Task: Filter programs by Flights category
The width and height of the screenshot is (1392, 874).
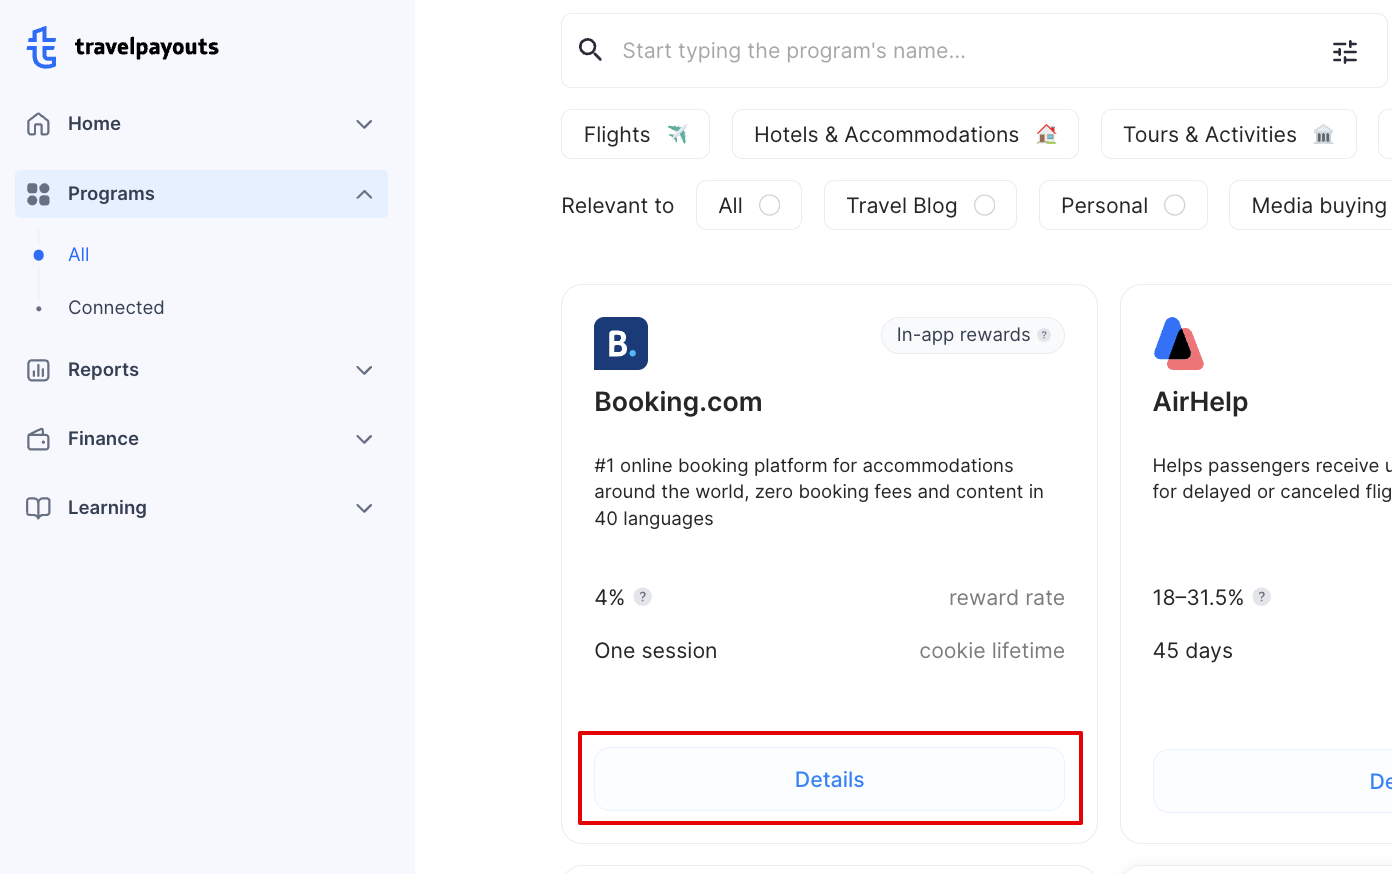Action: coord(635,134)
